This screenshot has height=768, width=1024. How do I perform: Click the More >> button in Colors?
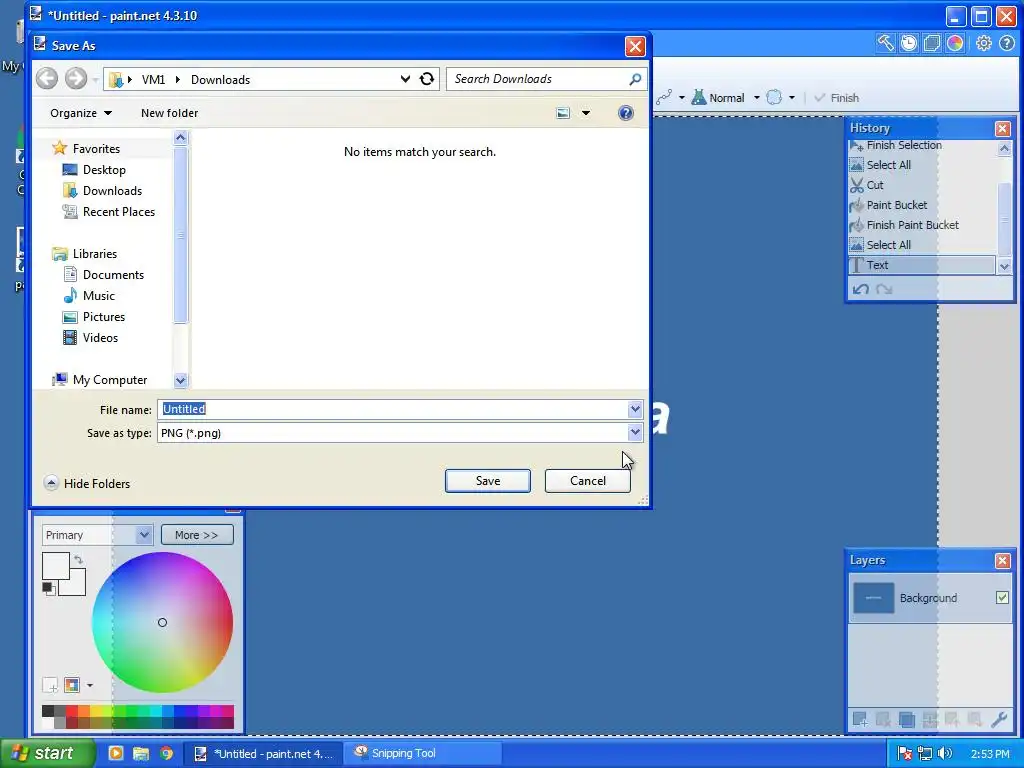pyautogui.click(x=197, y=535)
